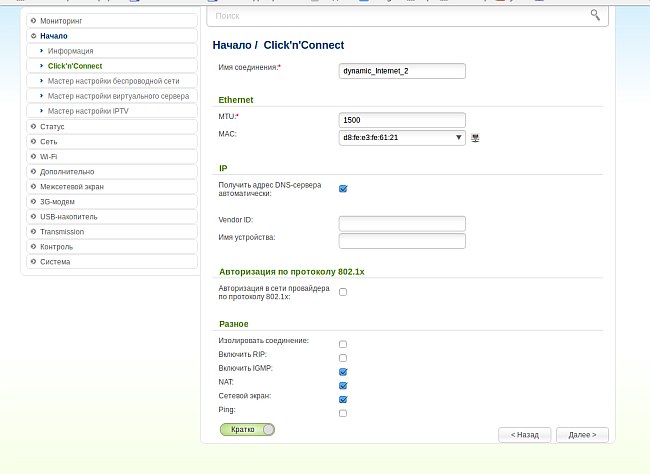
Task: Click the Vendor ID input field
Action: [402, 223]
